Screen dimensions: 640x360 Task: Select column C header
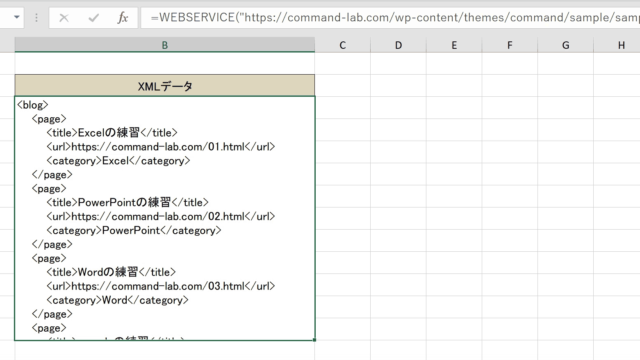[x=342, y=45]
